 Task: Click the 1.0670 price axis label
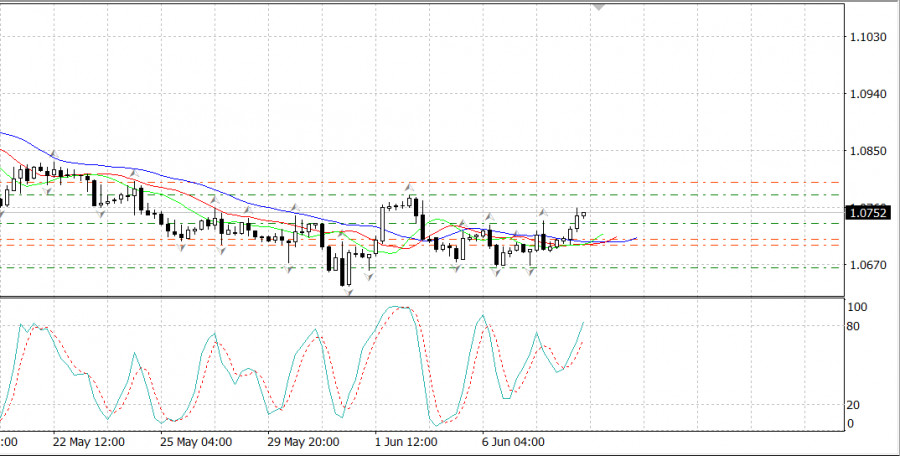865,266
